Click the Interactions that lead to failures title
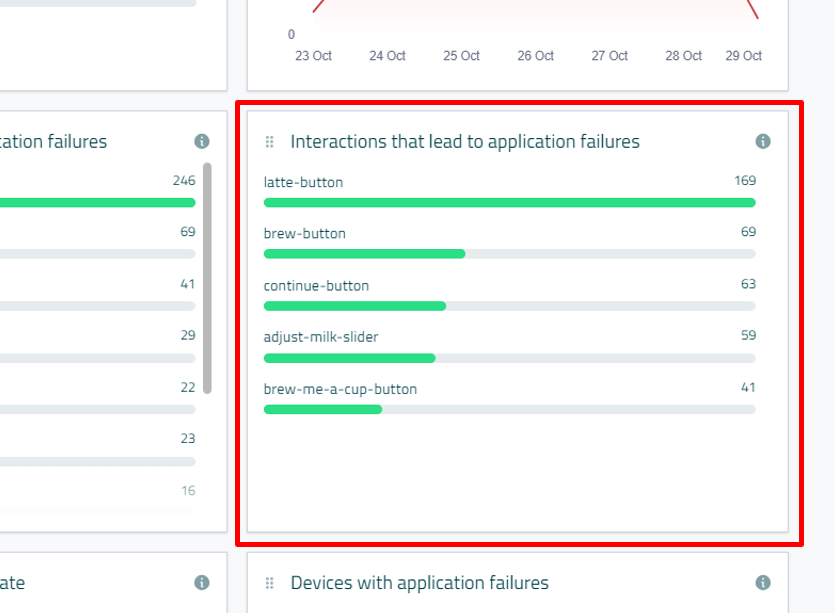The image size is (835, 613). click(465, 142)
